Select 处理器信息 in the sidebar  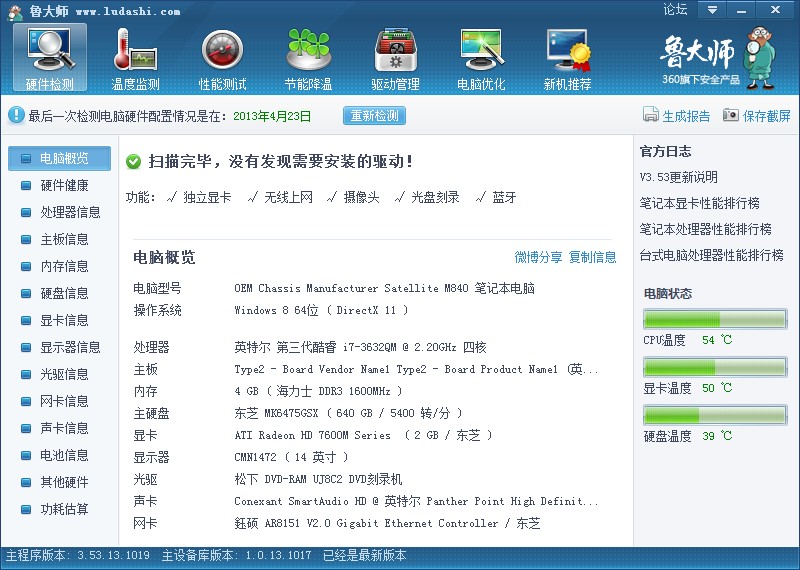[x=60, y=212]
